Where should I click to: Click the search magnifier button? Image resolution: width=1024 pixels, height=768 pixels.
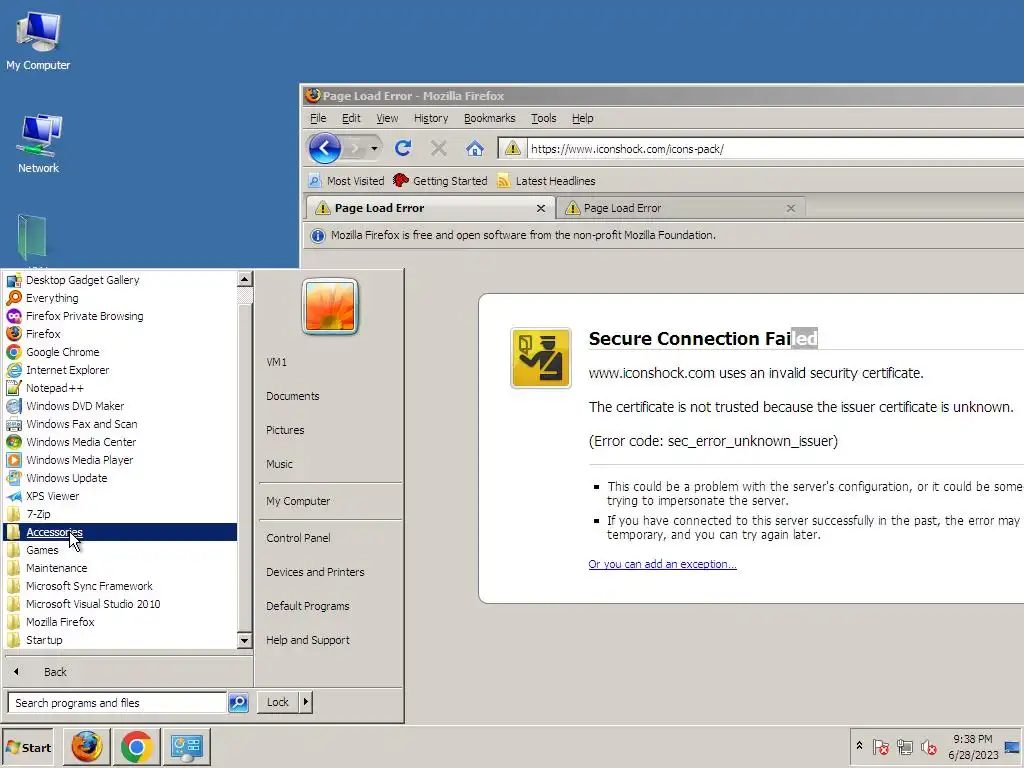click(238, 703)
